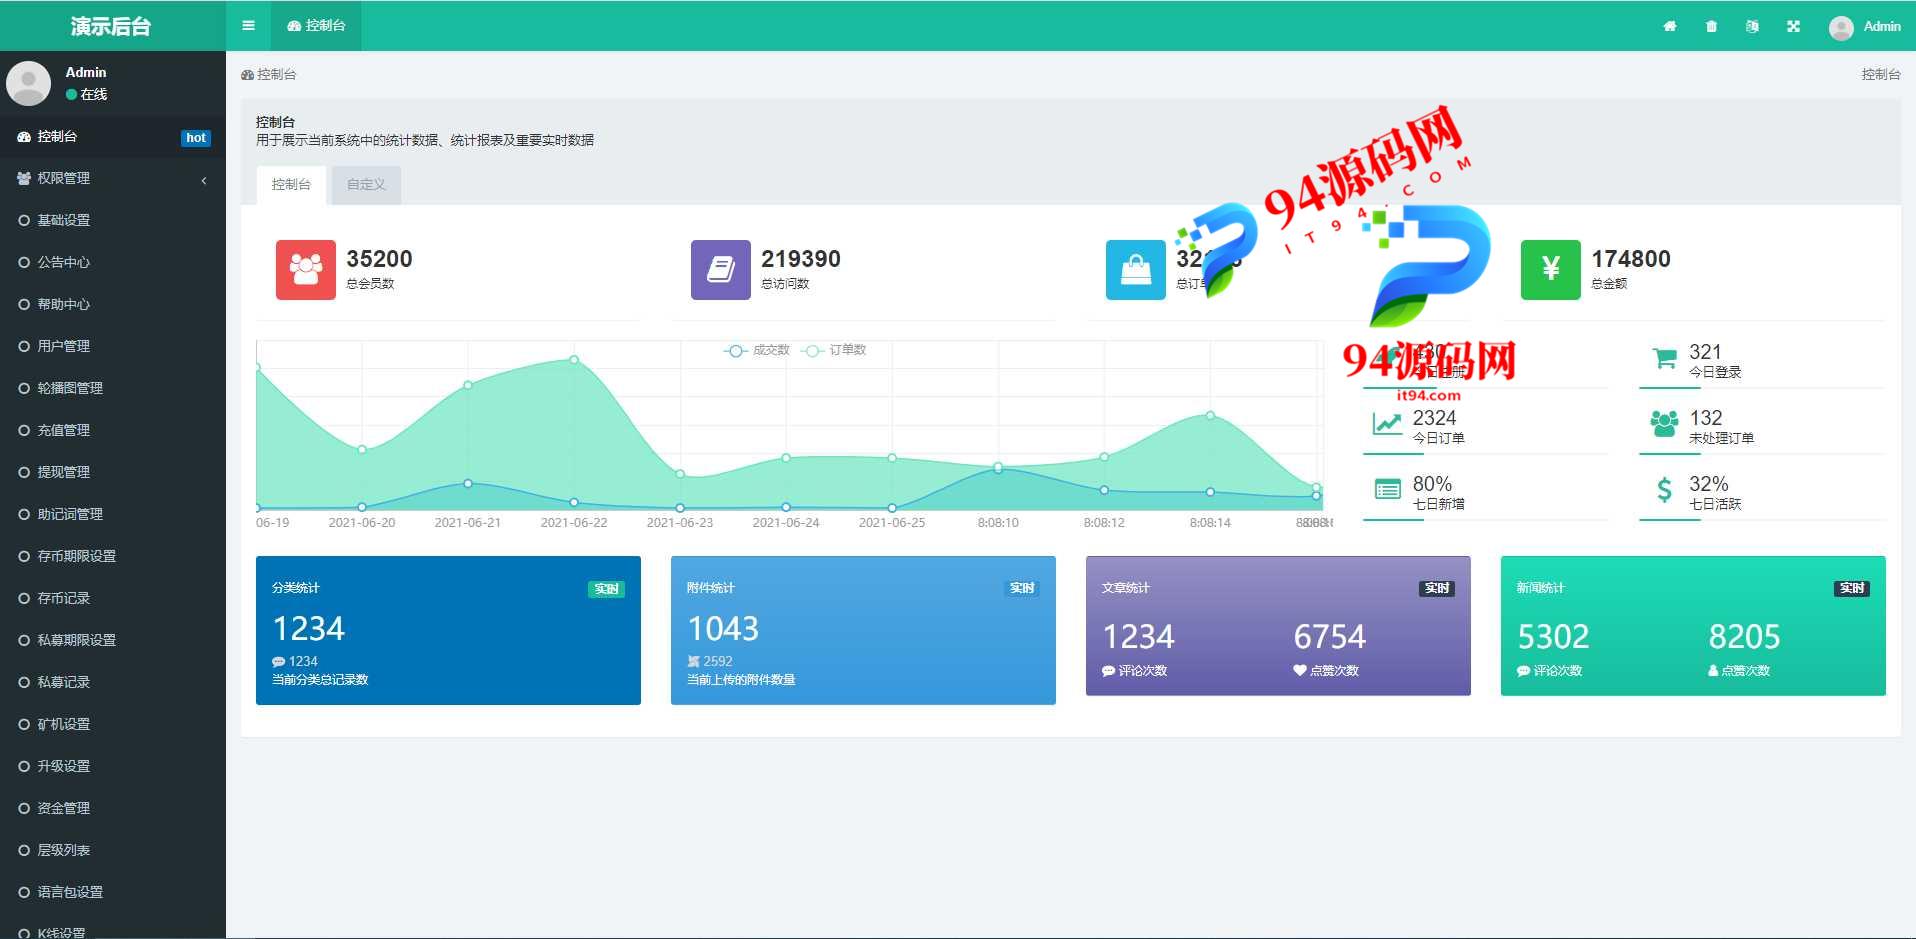1916x939 pixels.
Task: Click the line chart icon by 今日订单
Action: click(1387, 424)
